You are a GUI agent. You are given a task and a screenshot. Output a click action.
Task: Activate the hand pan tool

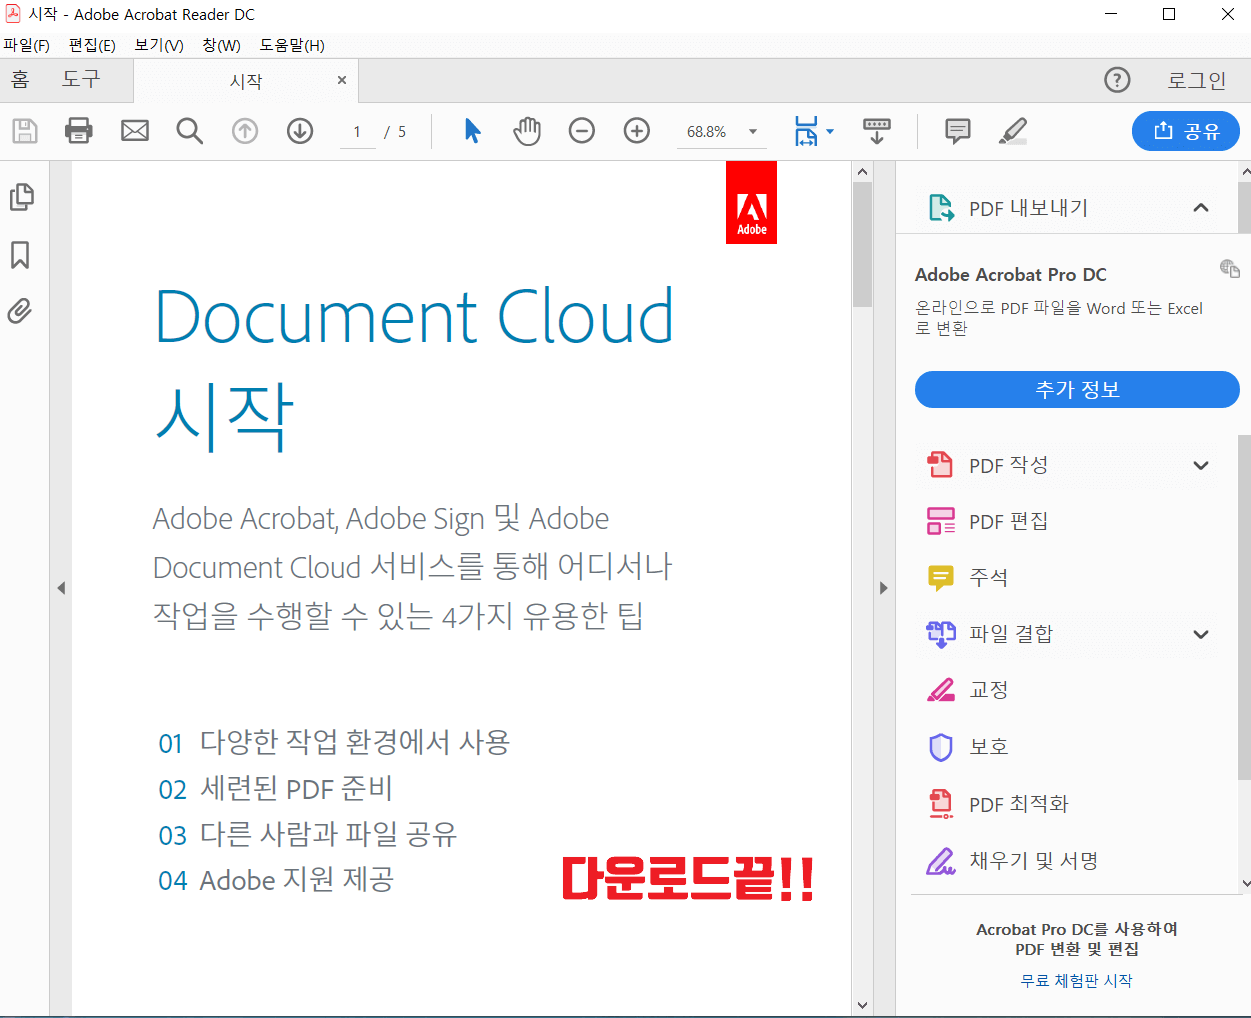pyautogui.click(x=527, y=131)
